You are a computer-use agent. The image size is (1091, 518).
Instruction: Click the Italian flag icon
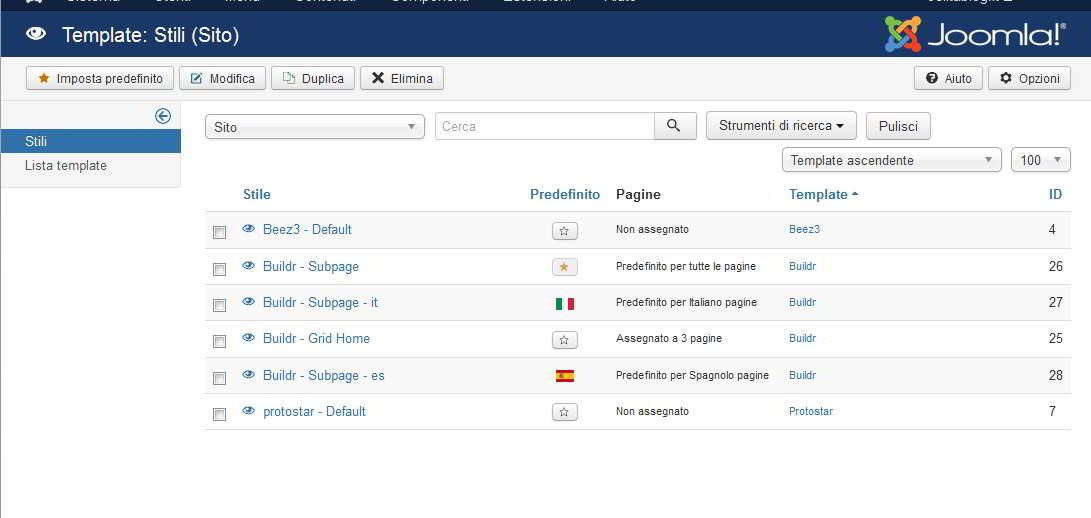565,304
